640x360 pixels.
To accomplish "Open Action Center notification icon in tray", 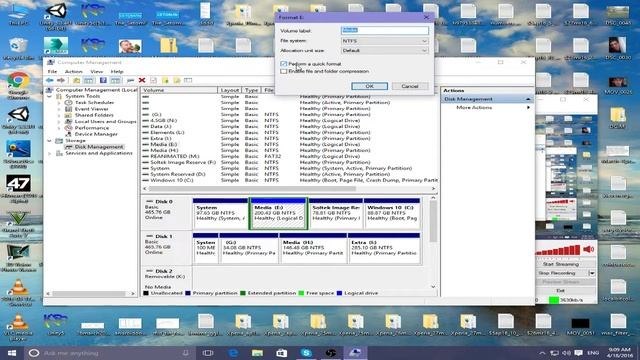I will [578, 353].
